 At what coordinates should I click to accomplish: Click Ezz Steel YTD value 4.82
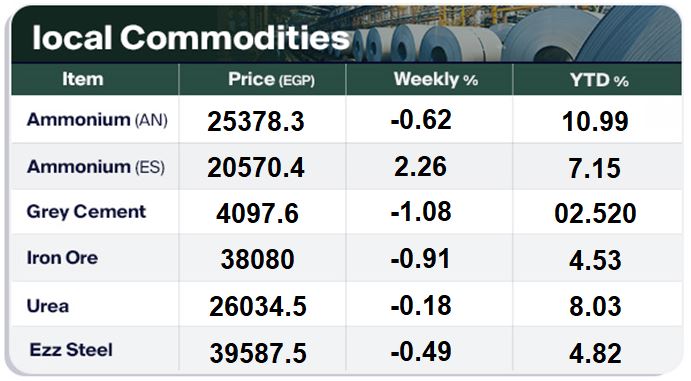595,353
